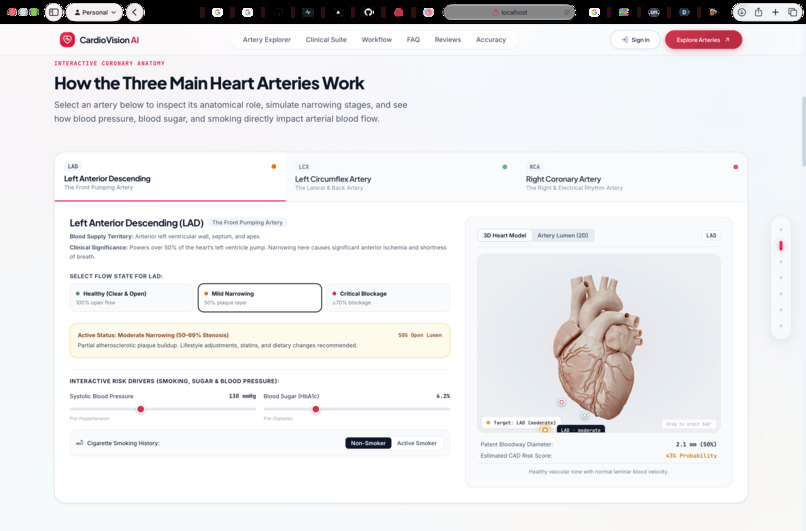Open the pink round pinned tab
Viewport: 806px width, 531px height.
coord(428,12)
